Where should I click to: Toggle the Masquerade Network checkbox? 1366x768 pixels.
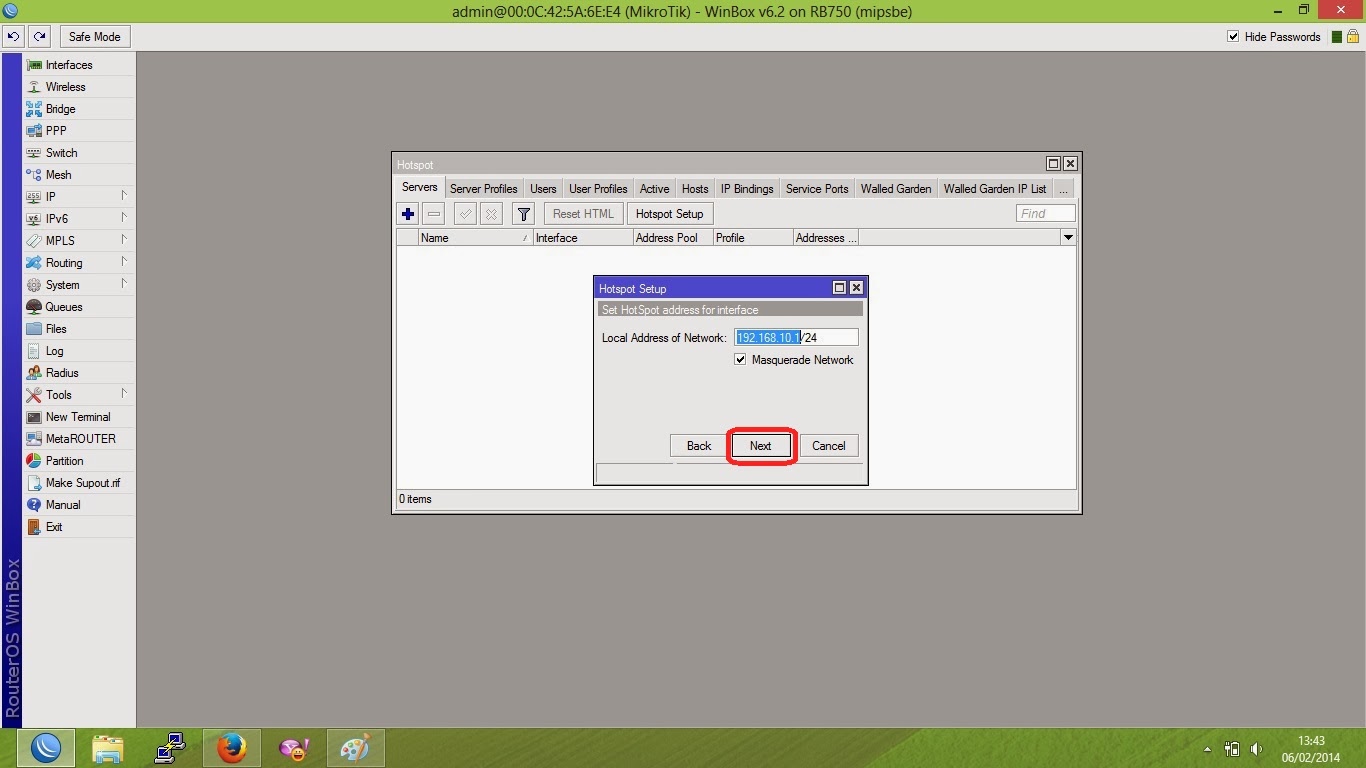pos(741,360)
